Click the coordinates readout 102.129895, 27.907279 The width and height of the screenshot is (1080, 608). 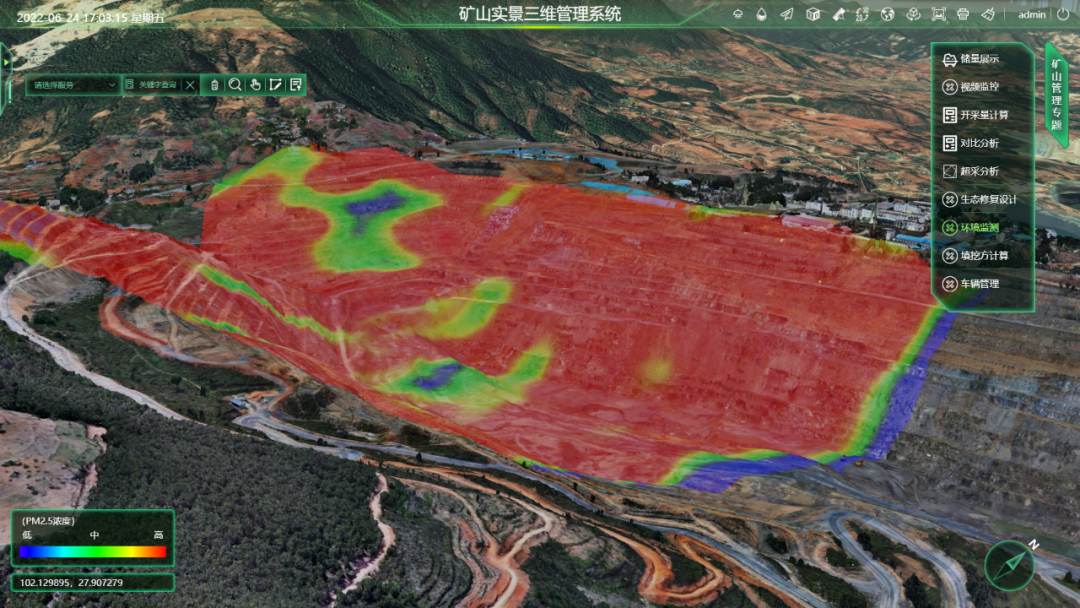point(71,583)
